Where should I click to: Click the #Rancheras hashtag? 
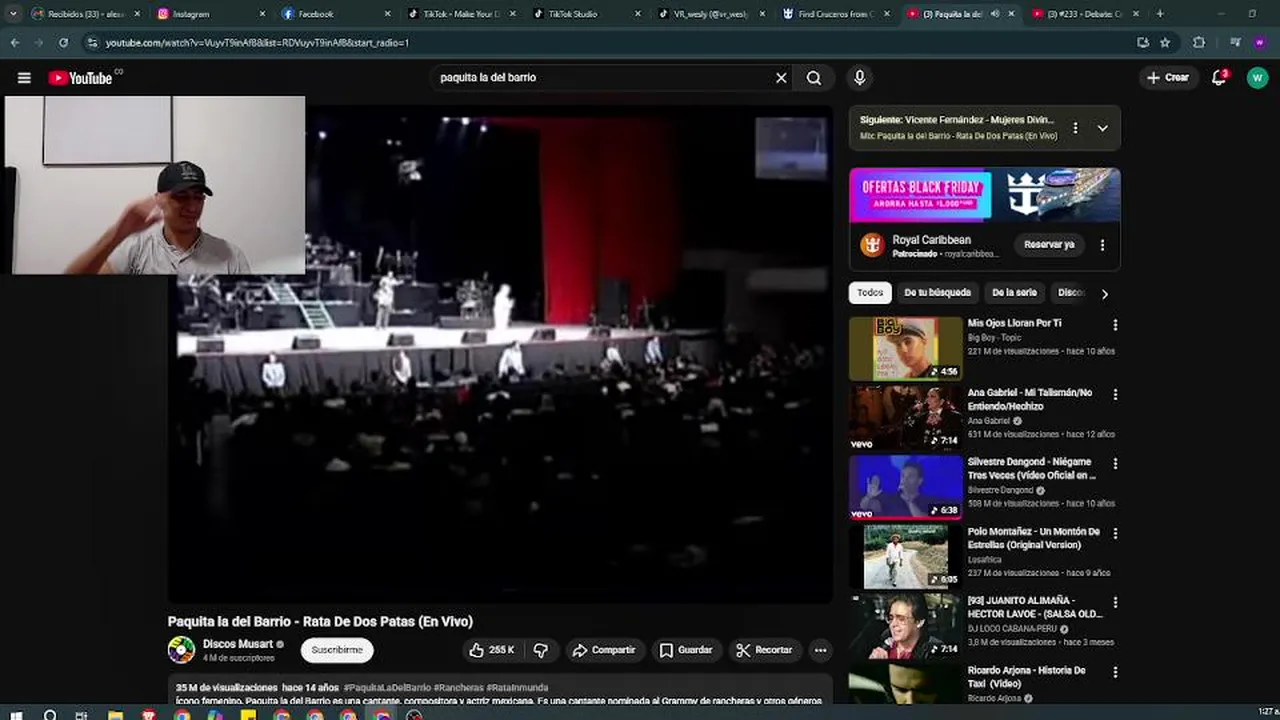pyautogui.click(x=459, y=688)
